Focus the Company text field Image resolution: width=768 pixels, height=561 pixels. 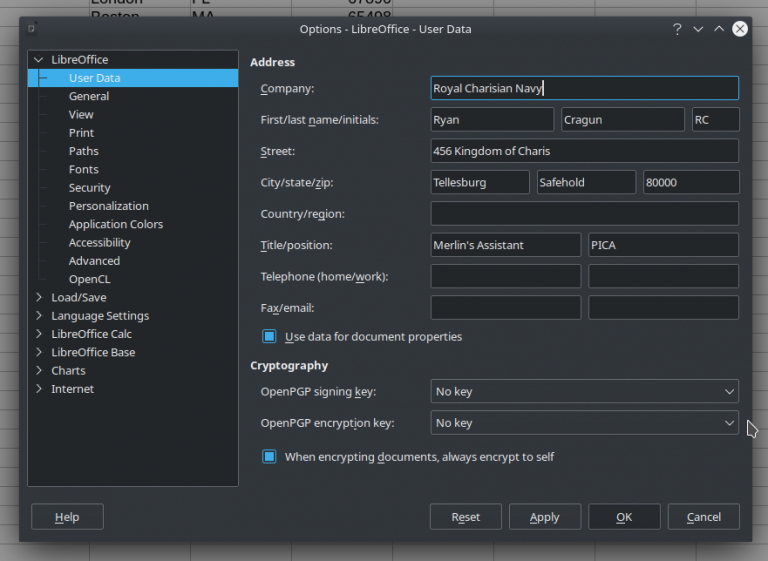pyautogui.click(x=584, y=89)
